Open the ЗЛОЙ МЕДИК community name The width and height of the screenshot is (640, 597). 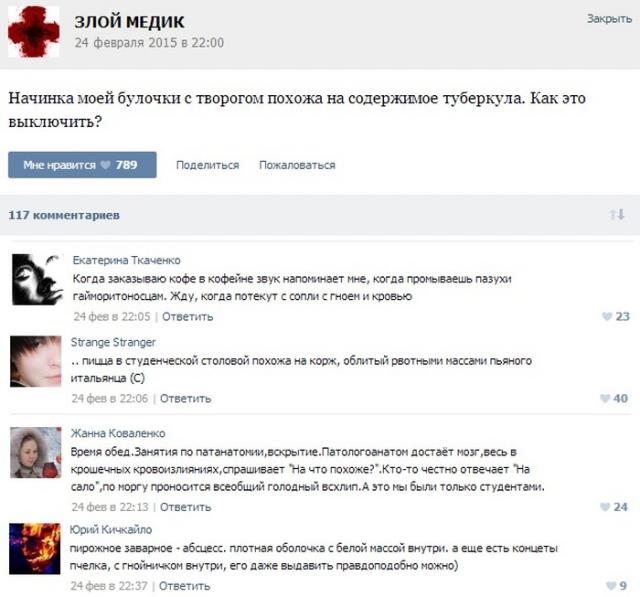(x=129, y=22)
